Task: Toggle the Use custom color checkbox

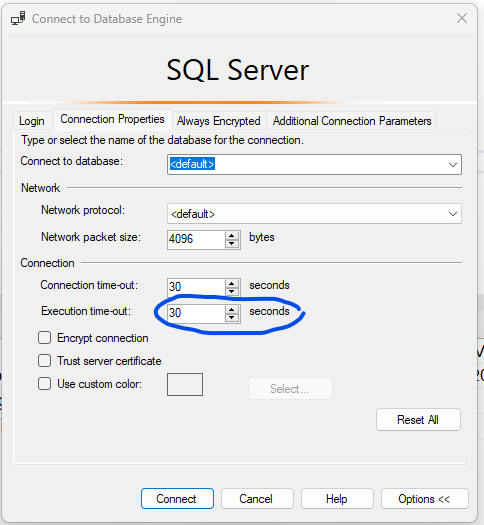Action: click(45, 384)
